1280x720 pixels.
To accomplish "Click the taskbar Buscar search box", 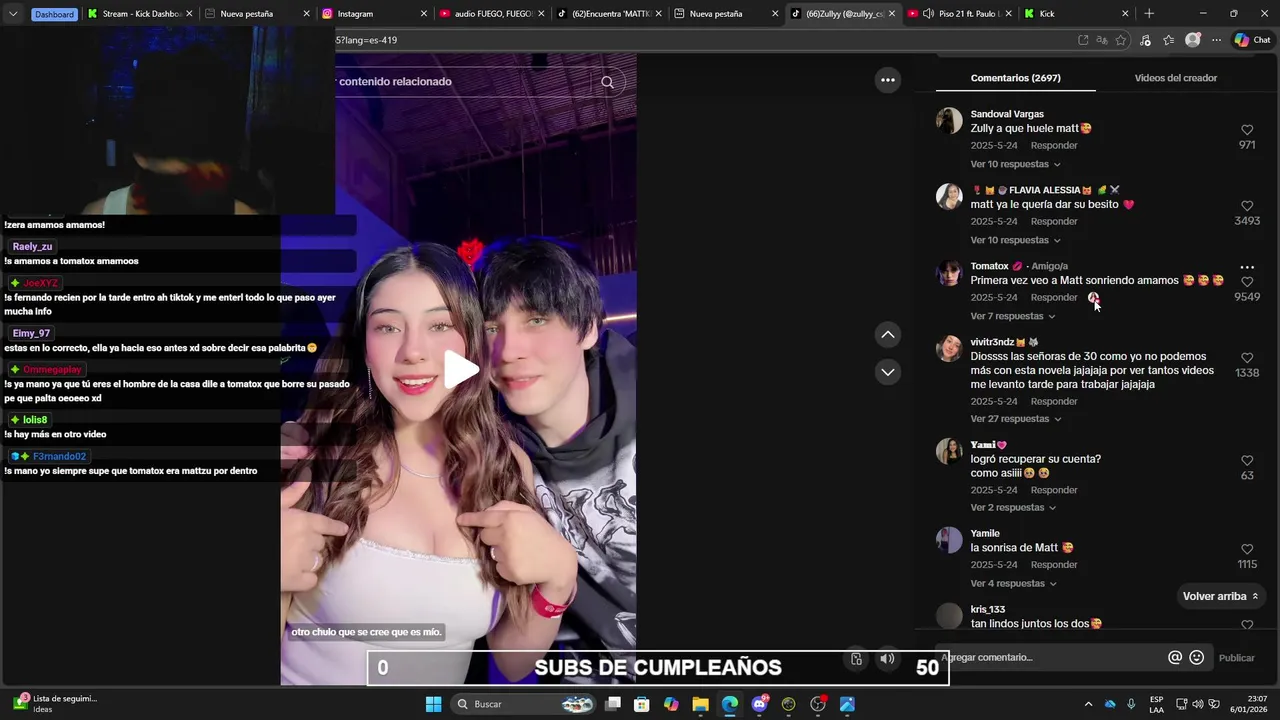I will point(525,704).
